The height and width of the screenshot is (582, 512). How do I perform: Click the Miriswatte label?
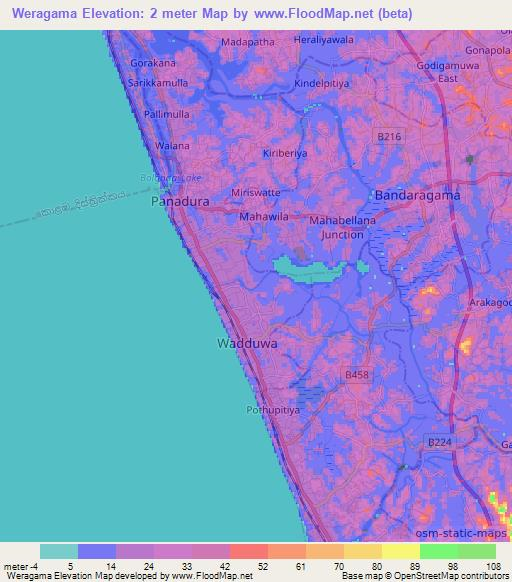click(x=256, y=193)
